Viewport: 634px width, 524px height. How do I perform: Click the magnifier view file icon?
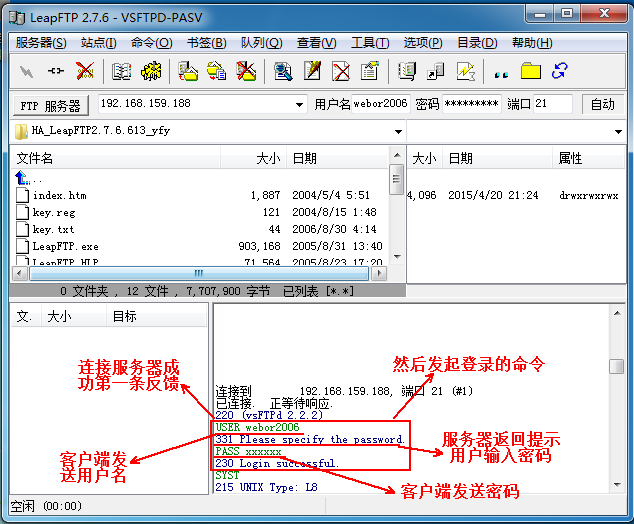[x=283, y=71]
